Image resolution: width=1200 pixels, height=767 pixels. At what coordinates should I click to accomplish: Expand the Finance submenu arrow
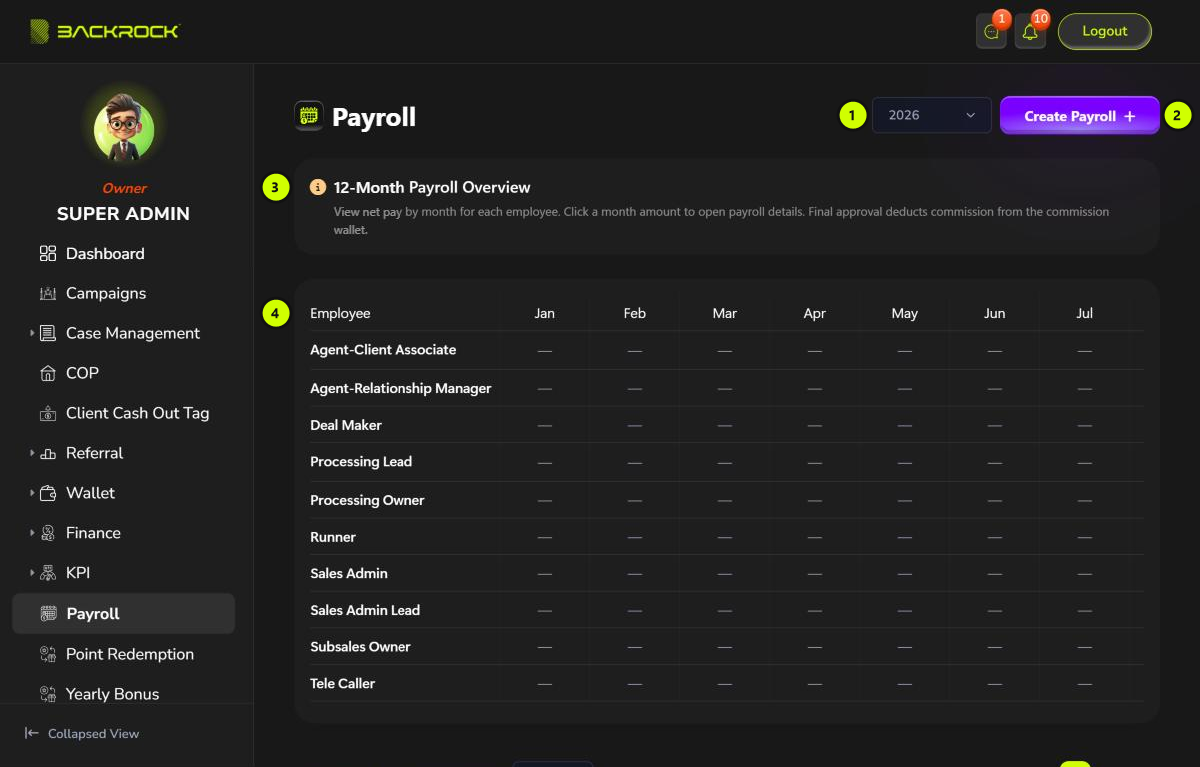pos(32,533)
